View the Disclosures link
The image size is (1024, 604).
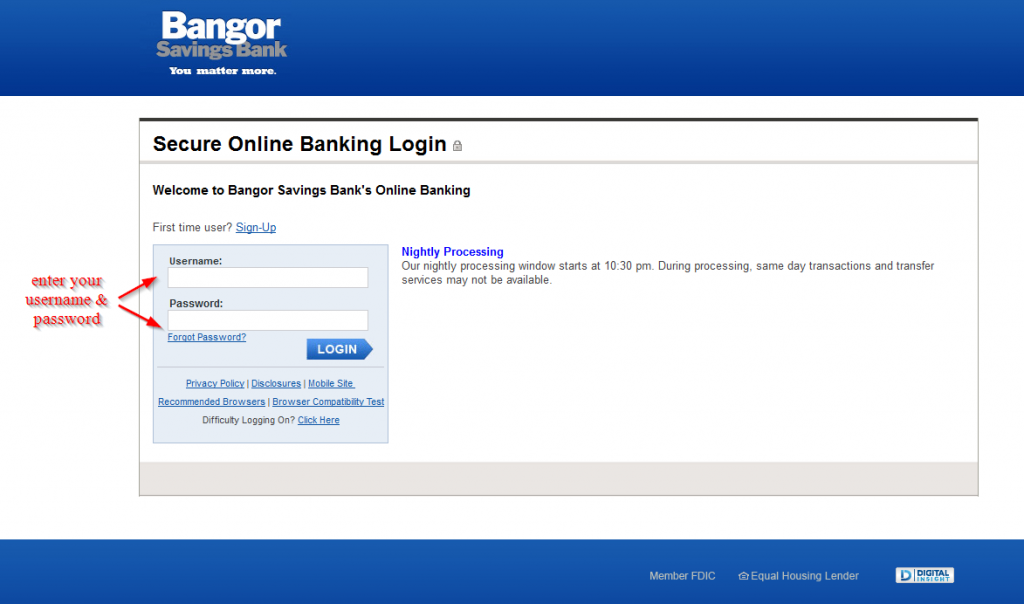[276, 383]
